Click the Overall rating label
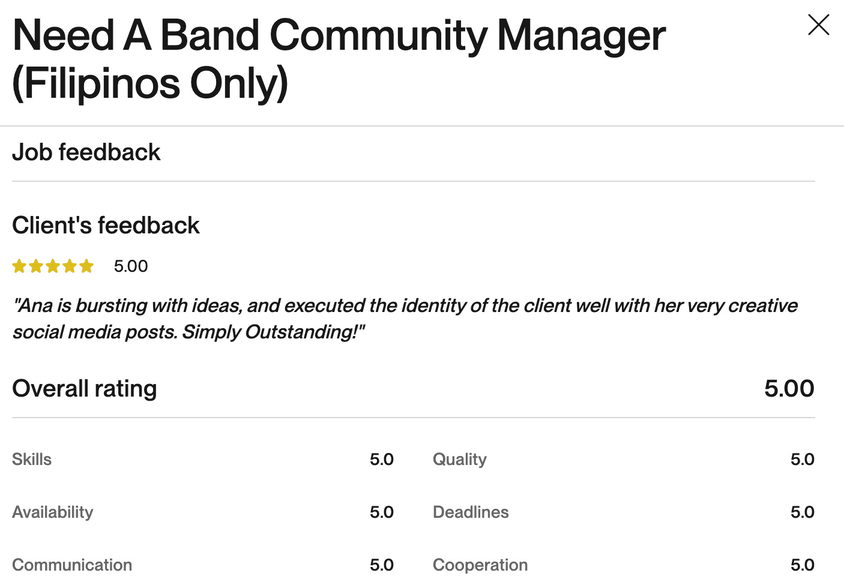 pyautogui.click(x=85, y=389)
